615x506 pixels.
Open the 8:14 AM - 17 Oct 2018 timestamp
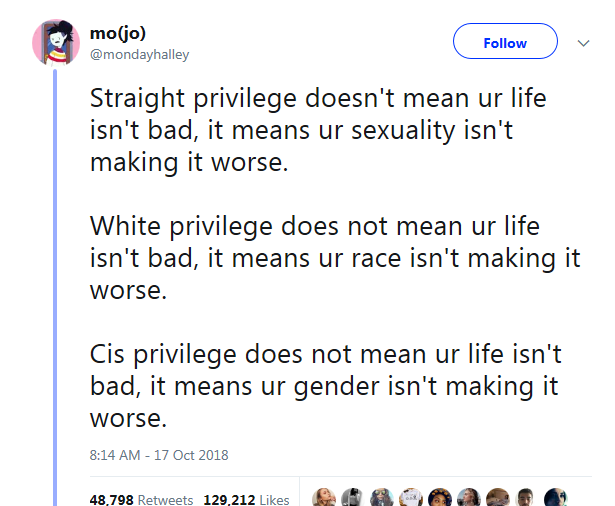point(159,455)
